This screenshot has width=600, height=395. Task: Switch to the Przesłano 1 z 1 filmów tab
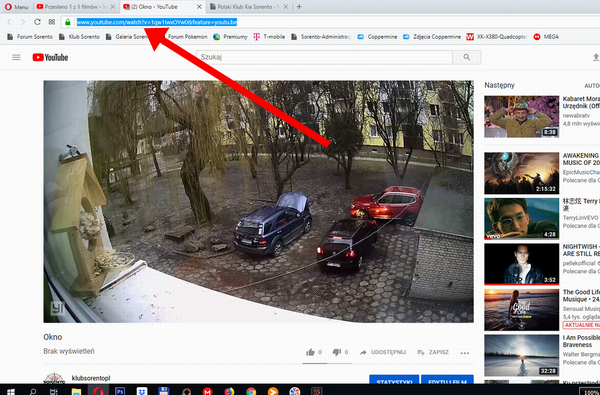pos(76,7)
